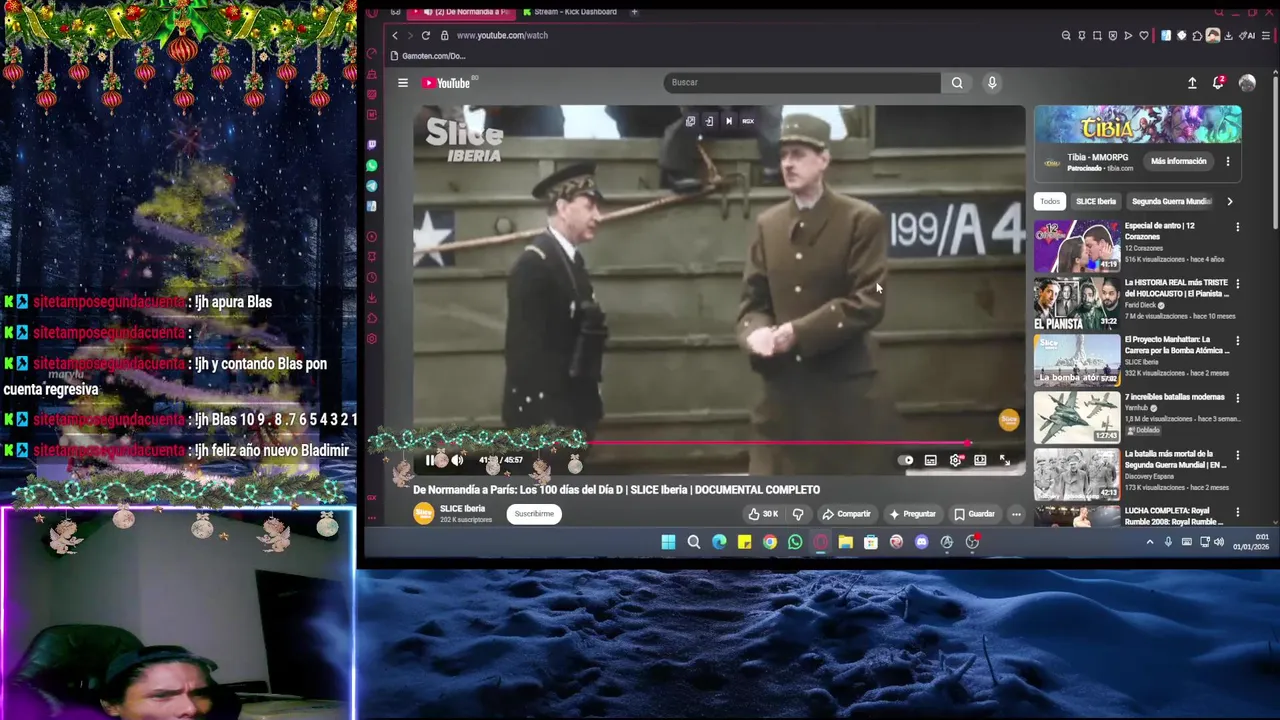Open the Gamoten.com bookmark
The width and height of the screenshot is (1280, 720).
point(428,56)
